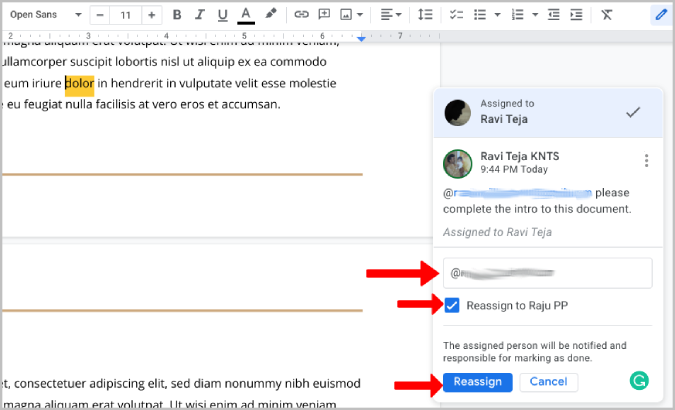Click the blue Reassign button
675x410 pixels.
pos(478,381)
